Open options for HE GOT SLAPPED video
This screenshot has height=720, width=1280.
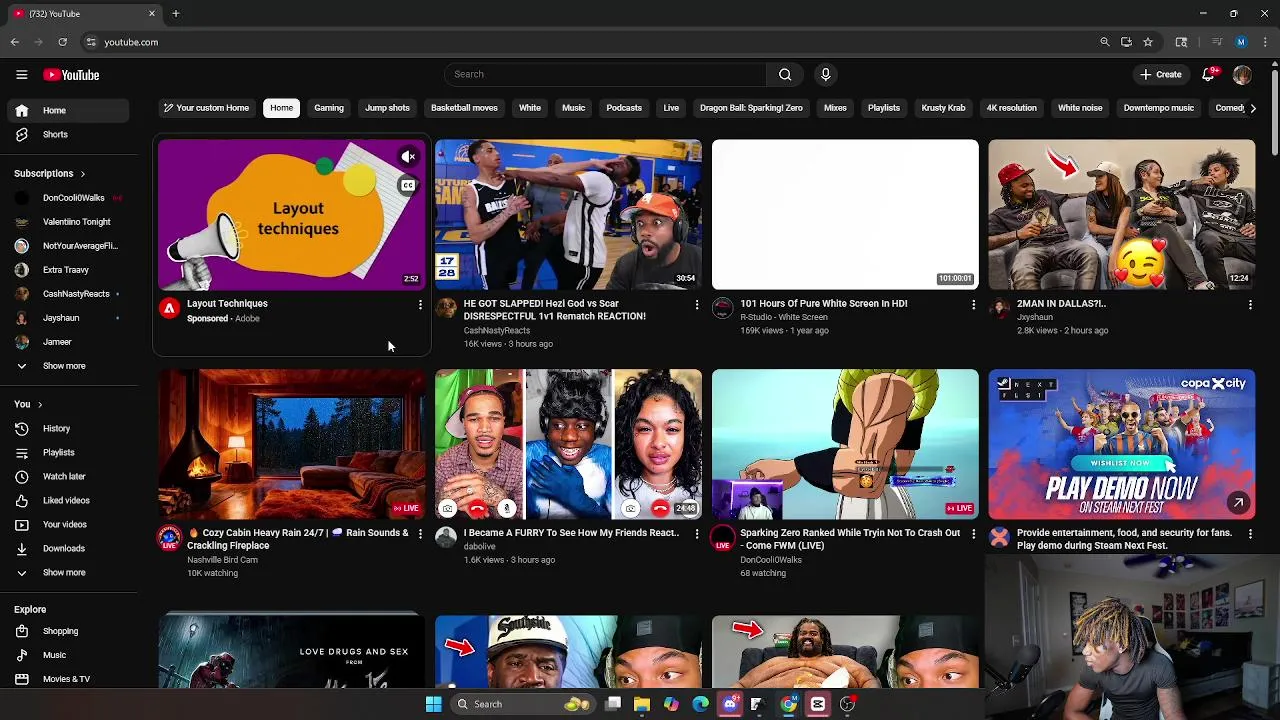tap(697, 304)
